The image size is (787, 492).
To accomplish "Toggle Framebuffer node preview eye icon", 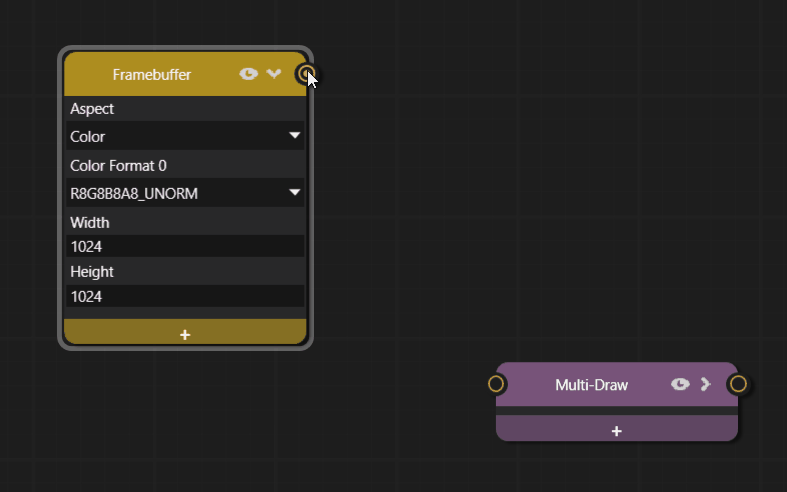I will click(x=248, y=74).
